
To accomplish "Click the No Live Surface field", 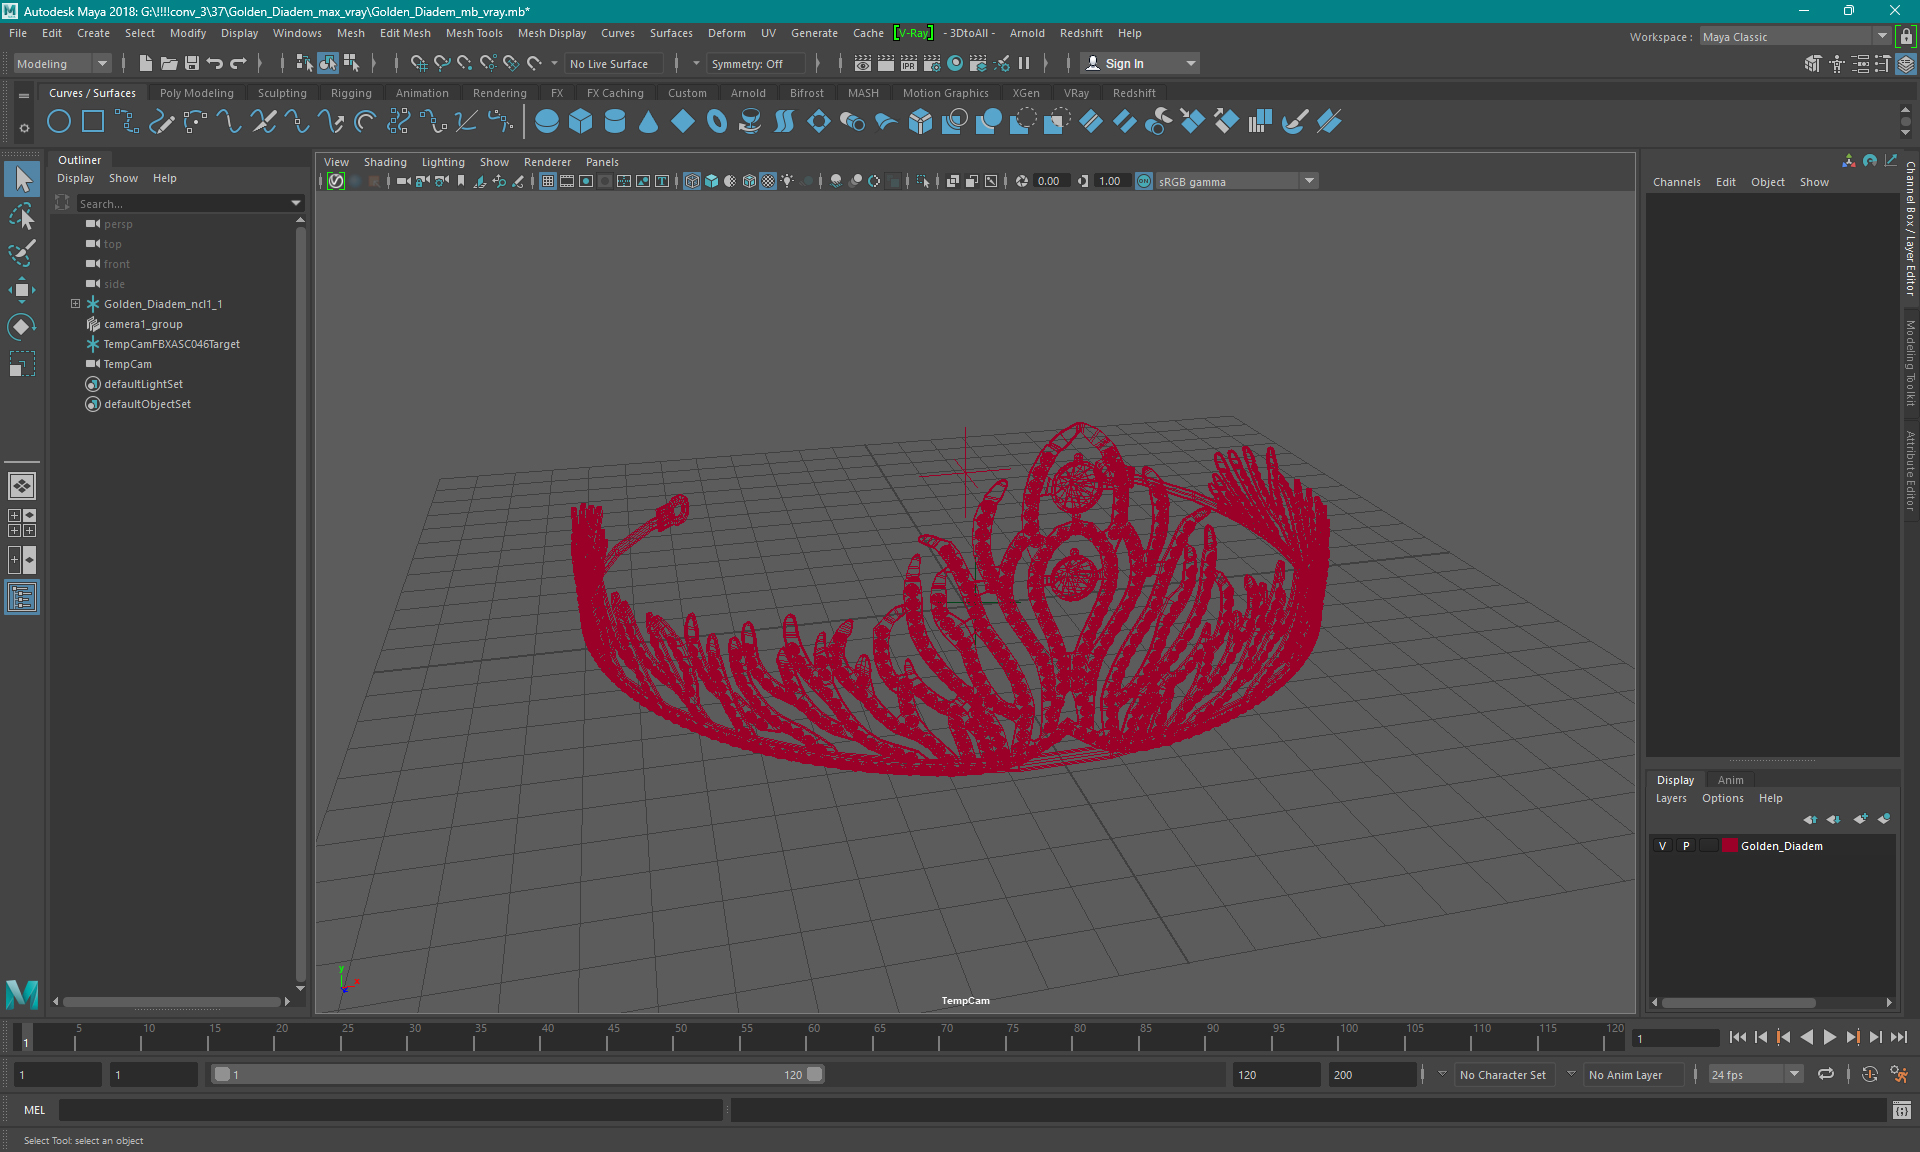I will 613,63.
